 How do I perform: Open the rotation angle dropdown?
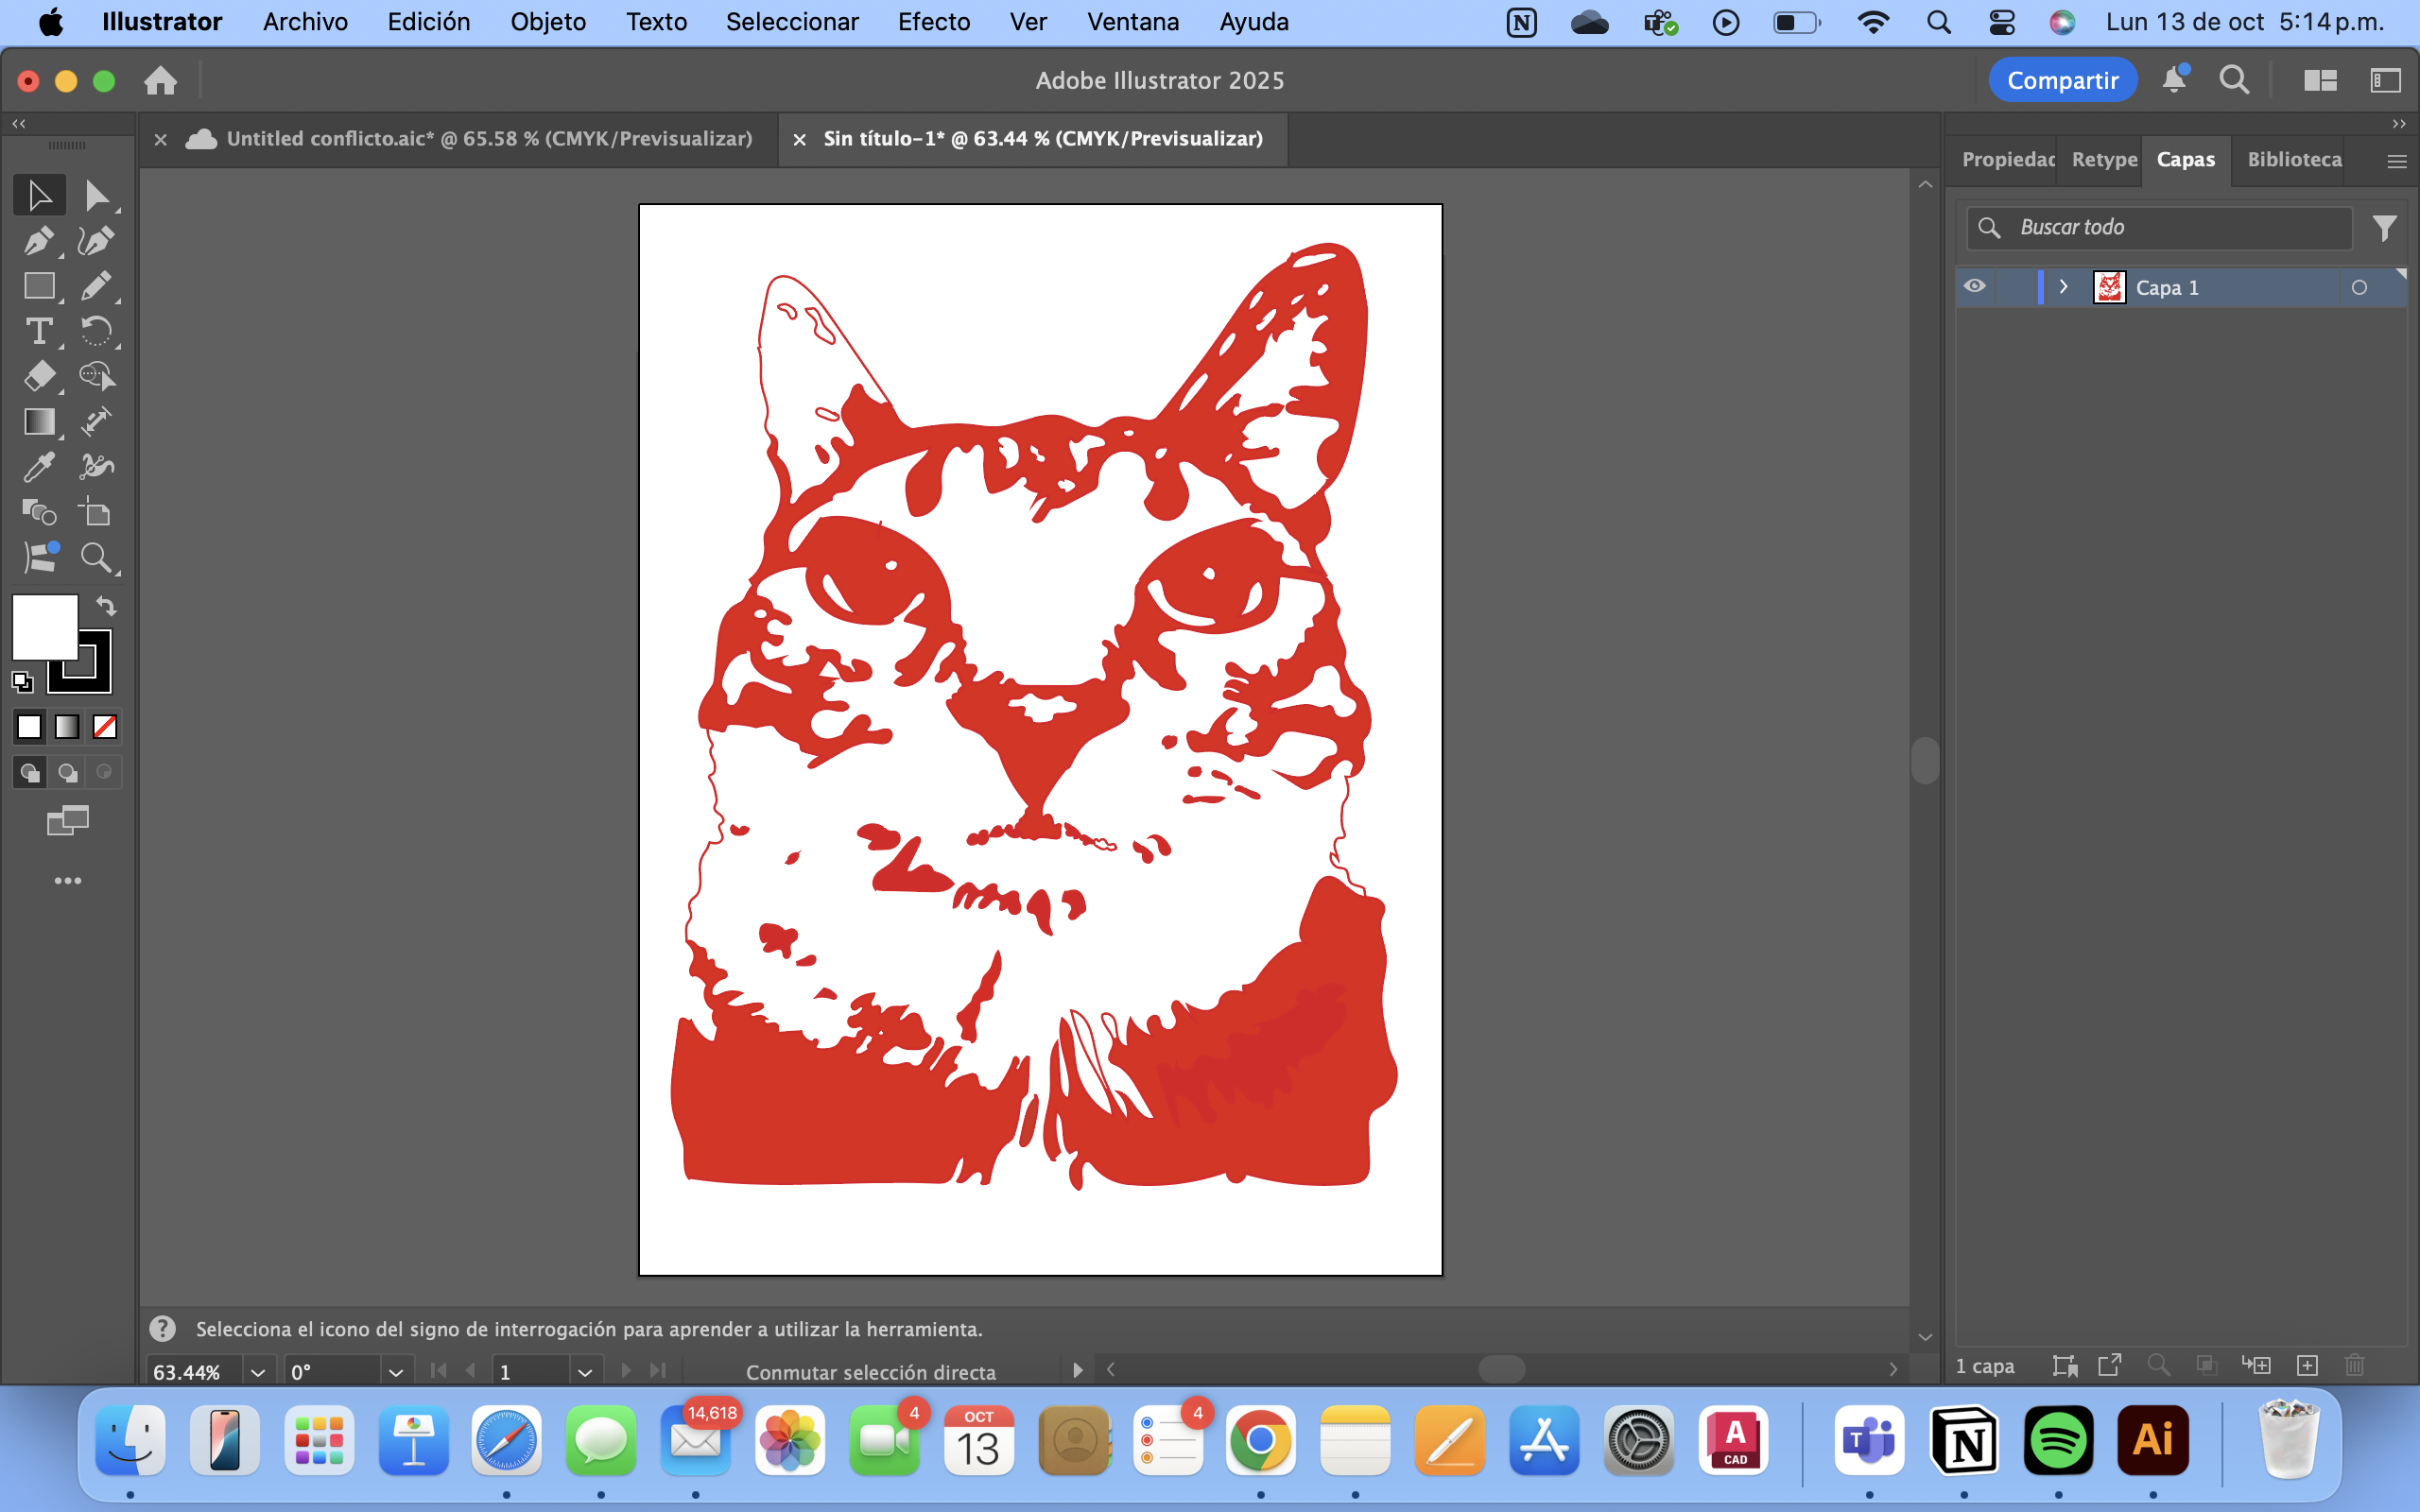(395, 1372)
